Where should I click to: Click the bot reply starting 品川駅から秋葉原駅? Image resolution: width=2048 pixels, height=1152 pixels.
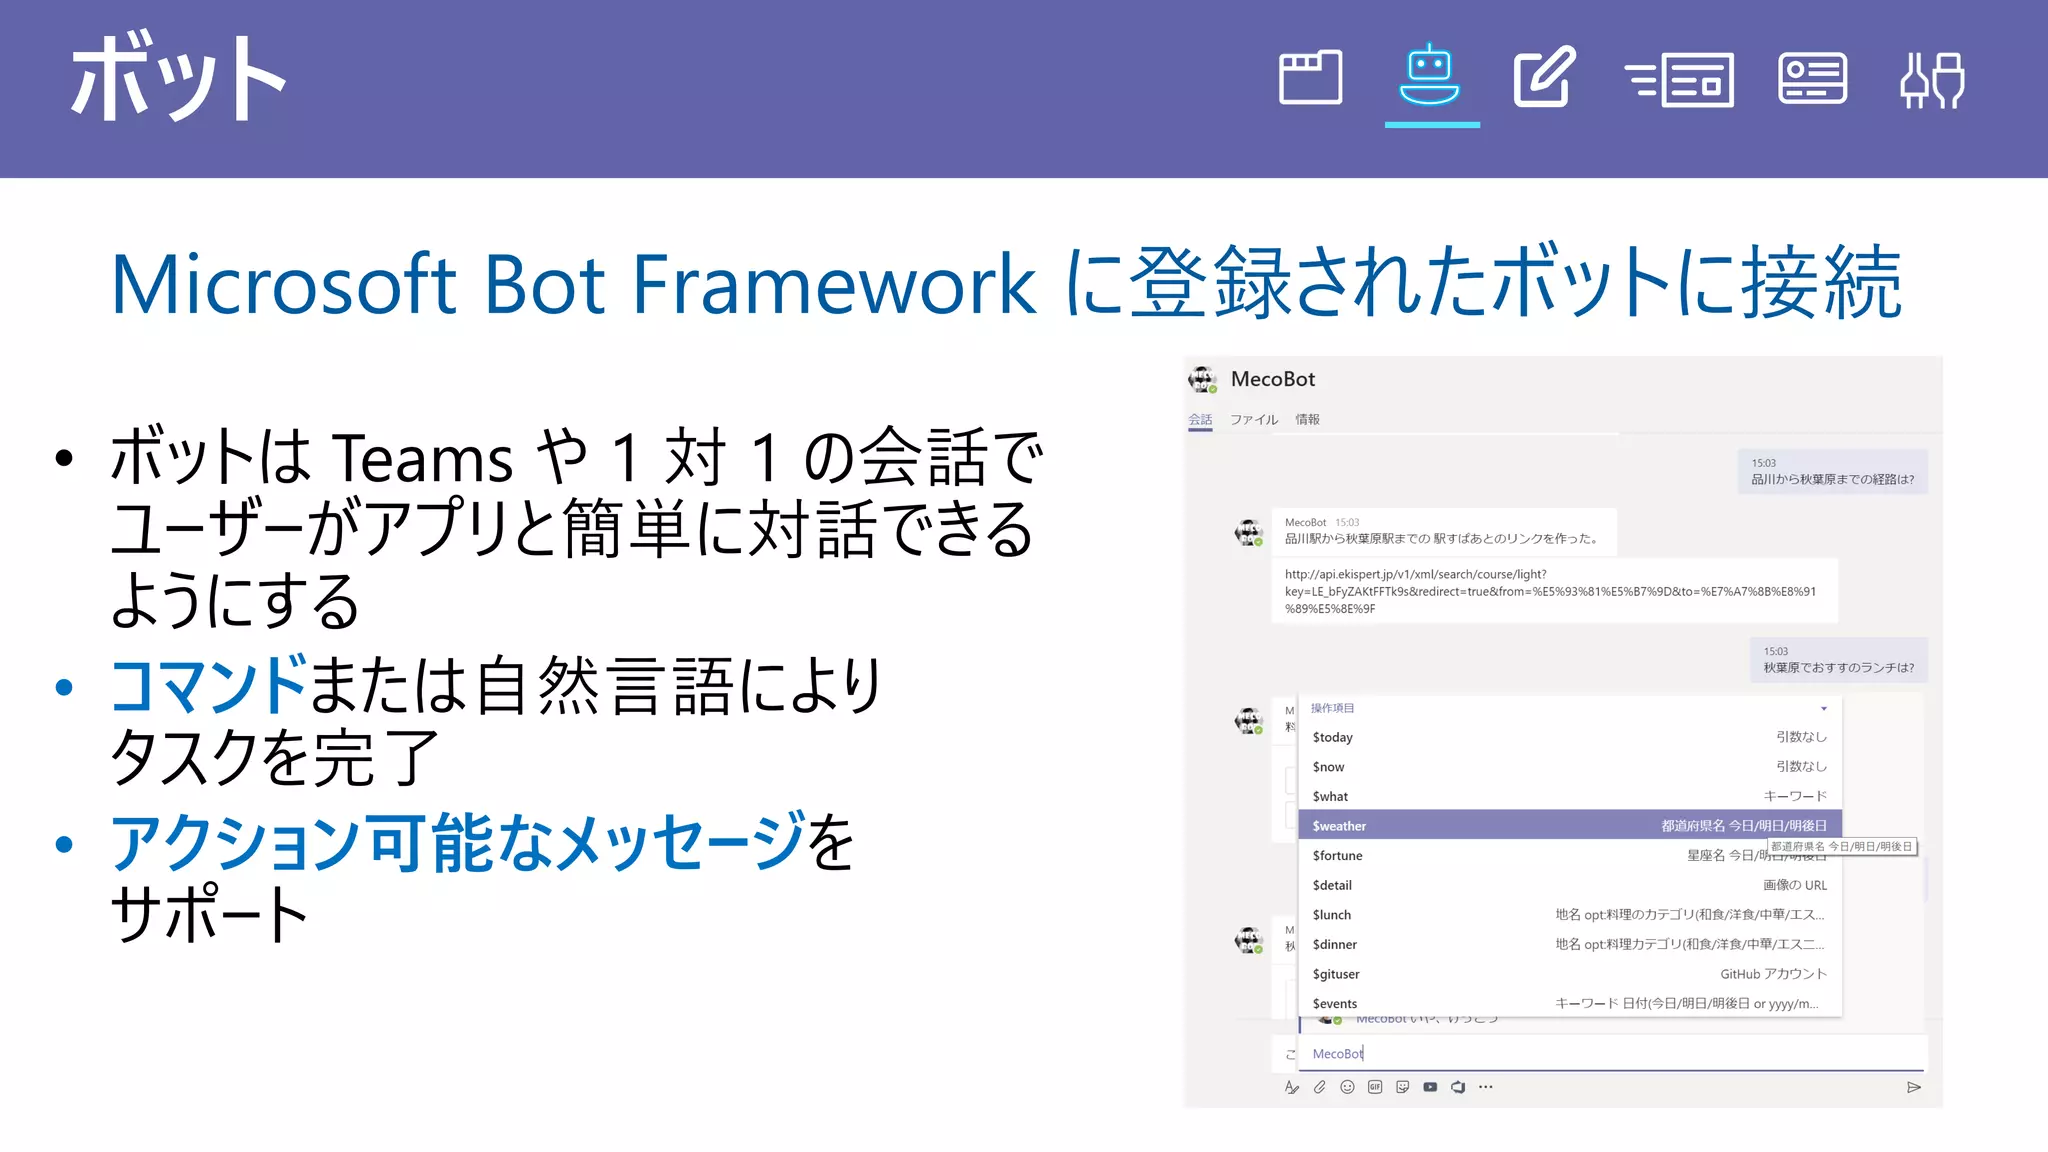pyautogui.click(x=1444, y=531)
